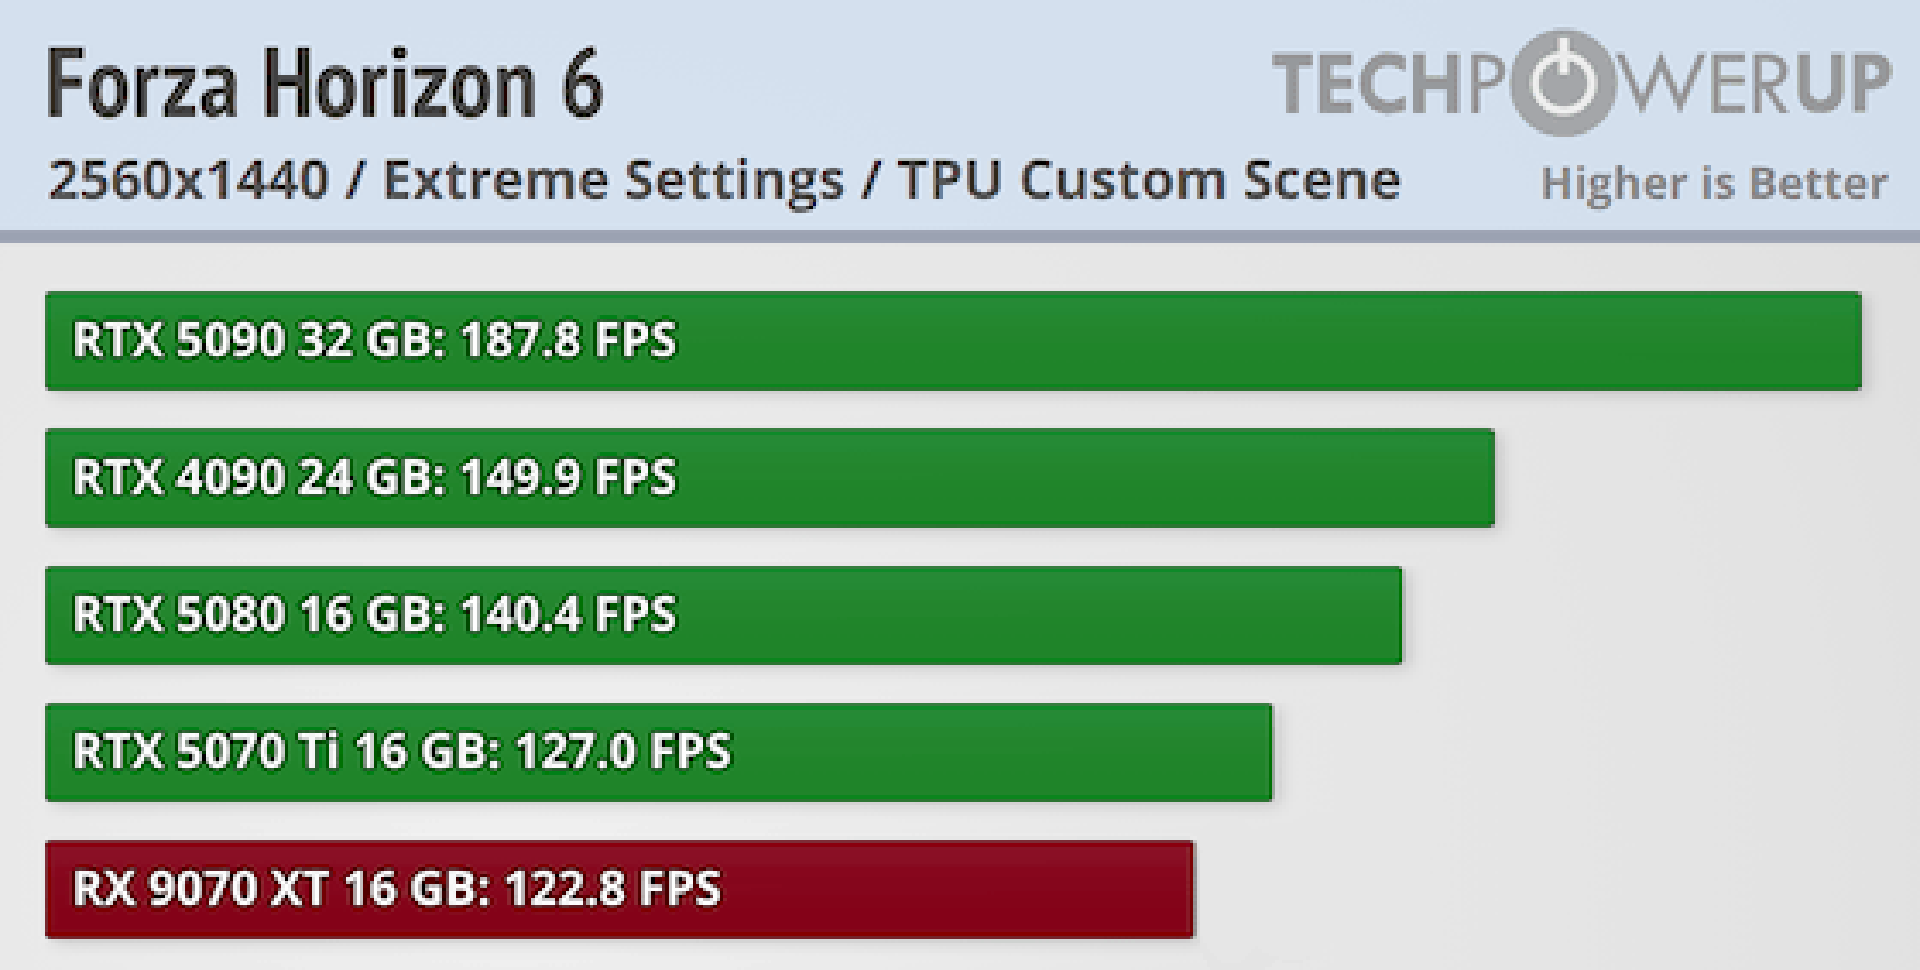Click the Extreme Settings subtitle text

coord(613,181)
